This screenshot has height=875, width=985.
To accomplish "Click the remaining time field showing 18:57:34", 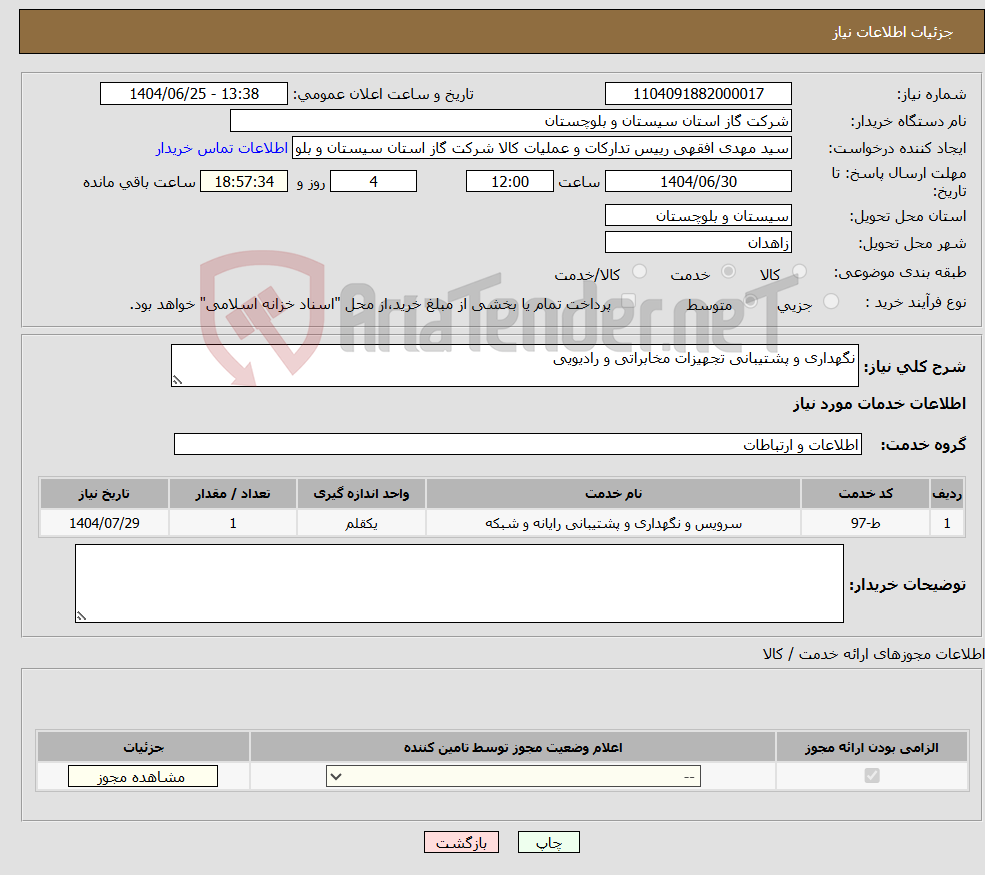I will click(244, 181).
